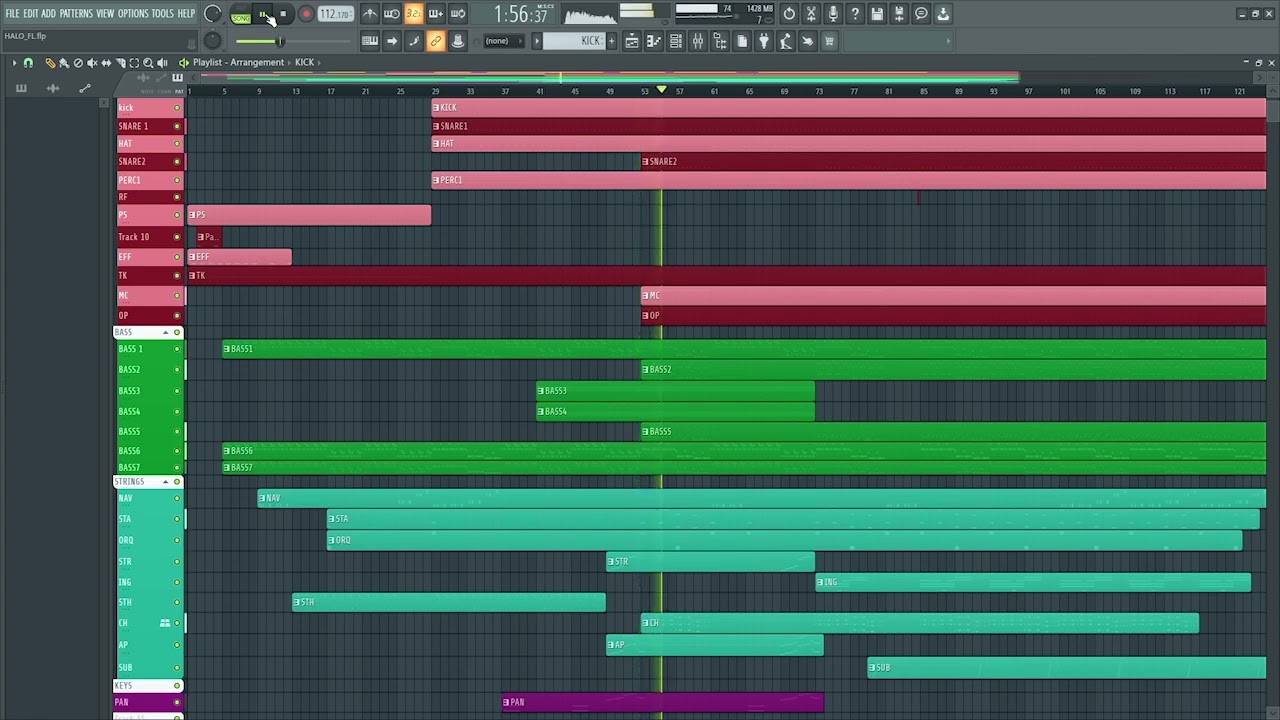Select the playlist slip tool
Image resolution: width=1280 pixels, height=720 pixels.
pos(106,63)
